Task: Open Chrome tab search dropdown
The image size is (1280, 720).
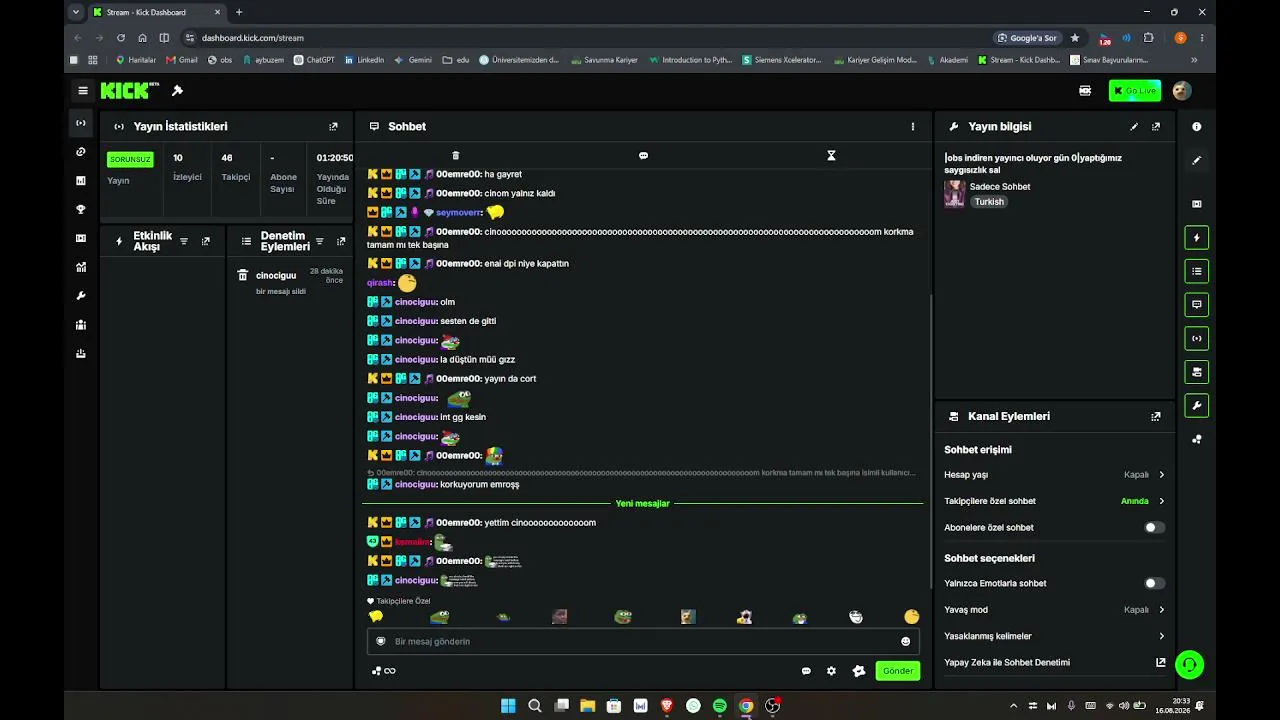Action: tap(75, 12)
